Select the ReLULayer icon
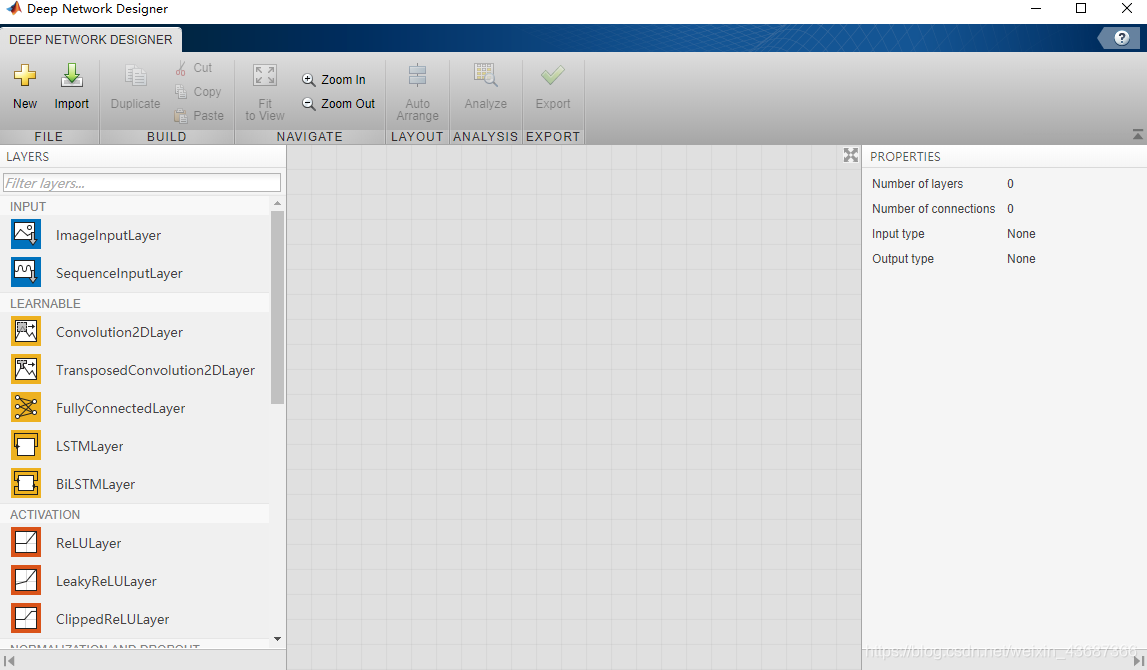The width and height of the screenshot is (1147, 670). [26, 543]
